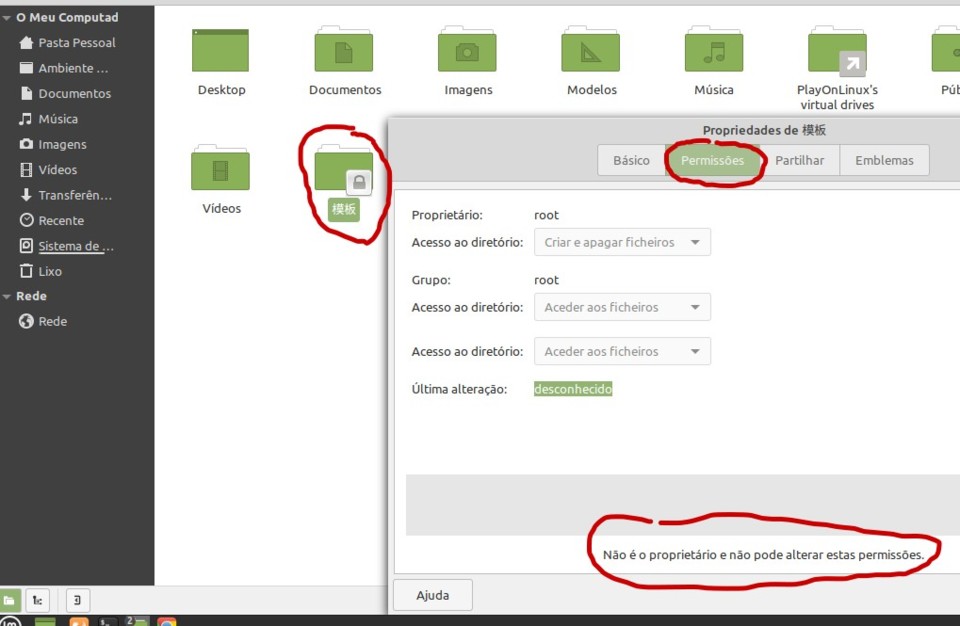Hide the sidebar using bottom bar button
The height and width of the screenshot is (626, 960).
[x=78, y=600]
